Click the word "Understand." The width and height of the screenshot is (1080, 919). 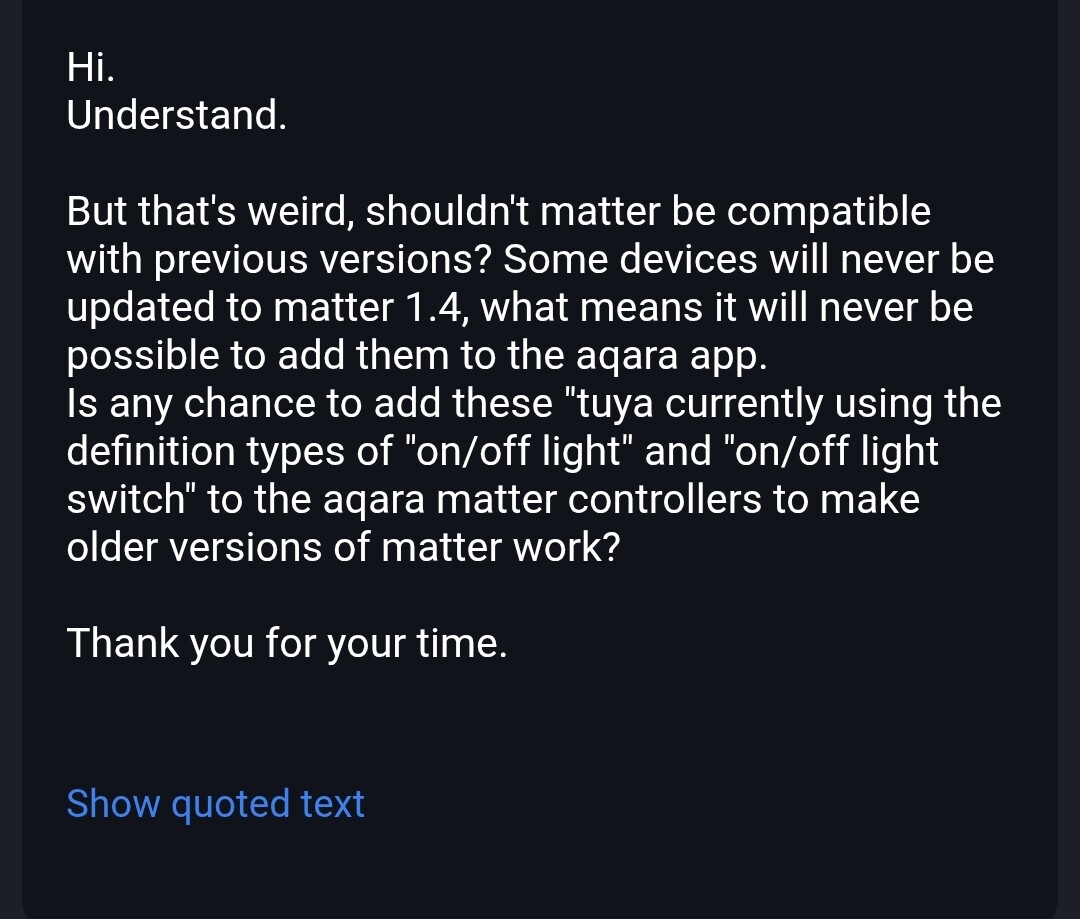coord(176,116)
